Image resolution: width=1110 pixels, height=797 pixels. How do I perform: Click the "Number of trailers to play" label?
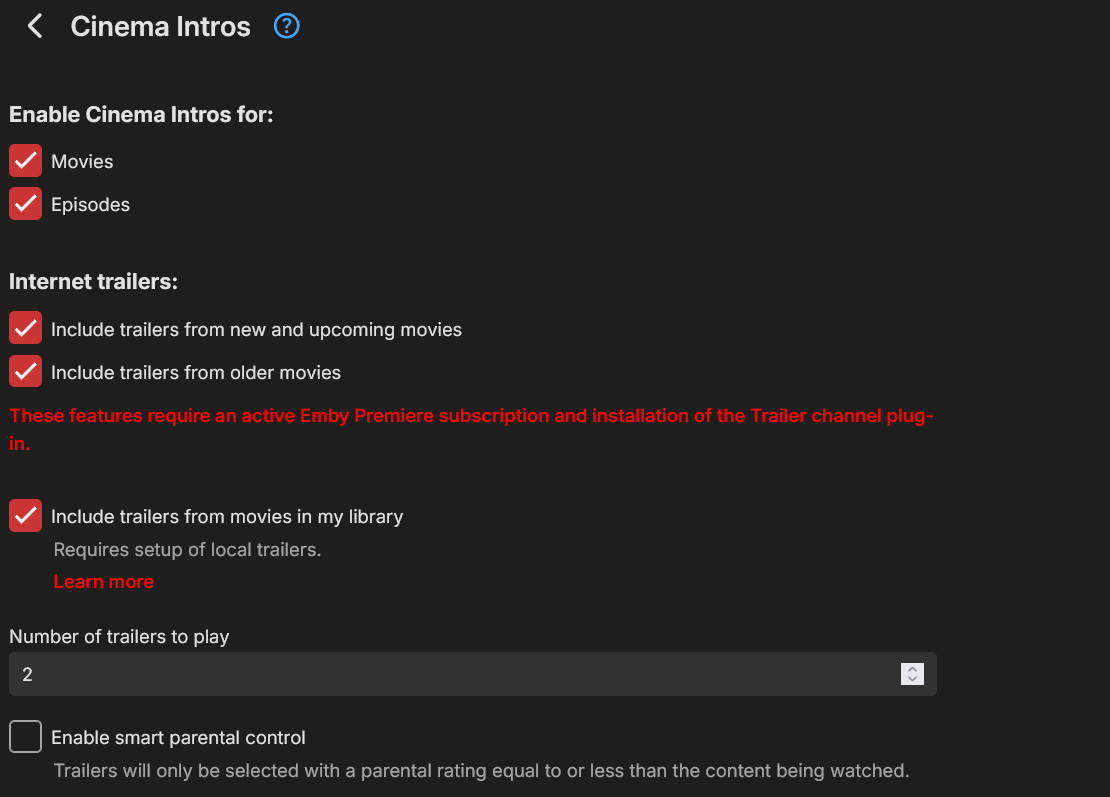pyautogui.click(x=119, y=637)
